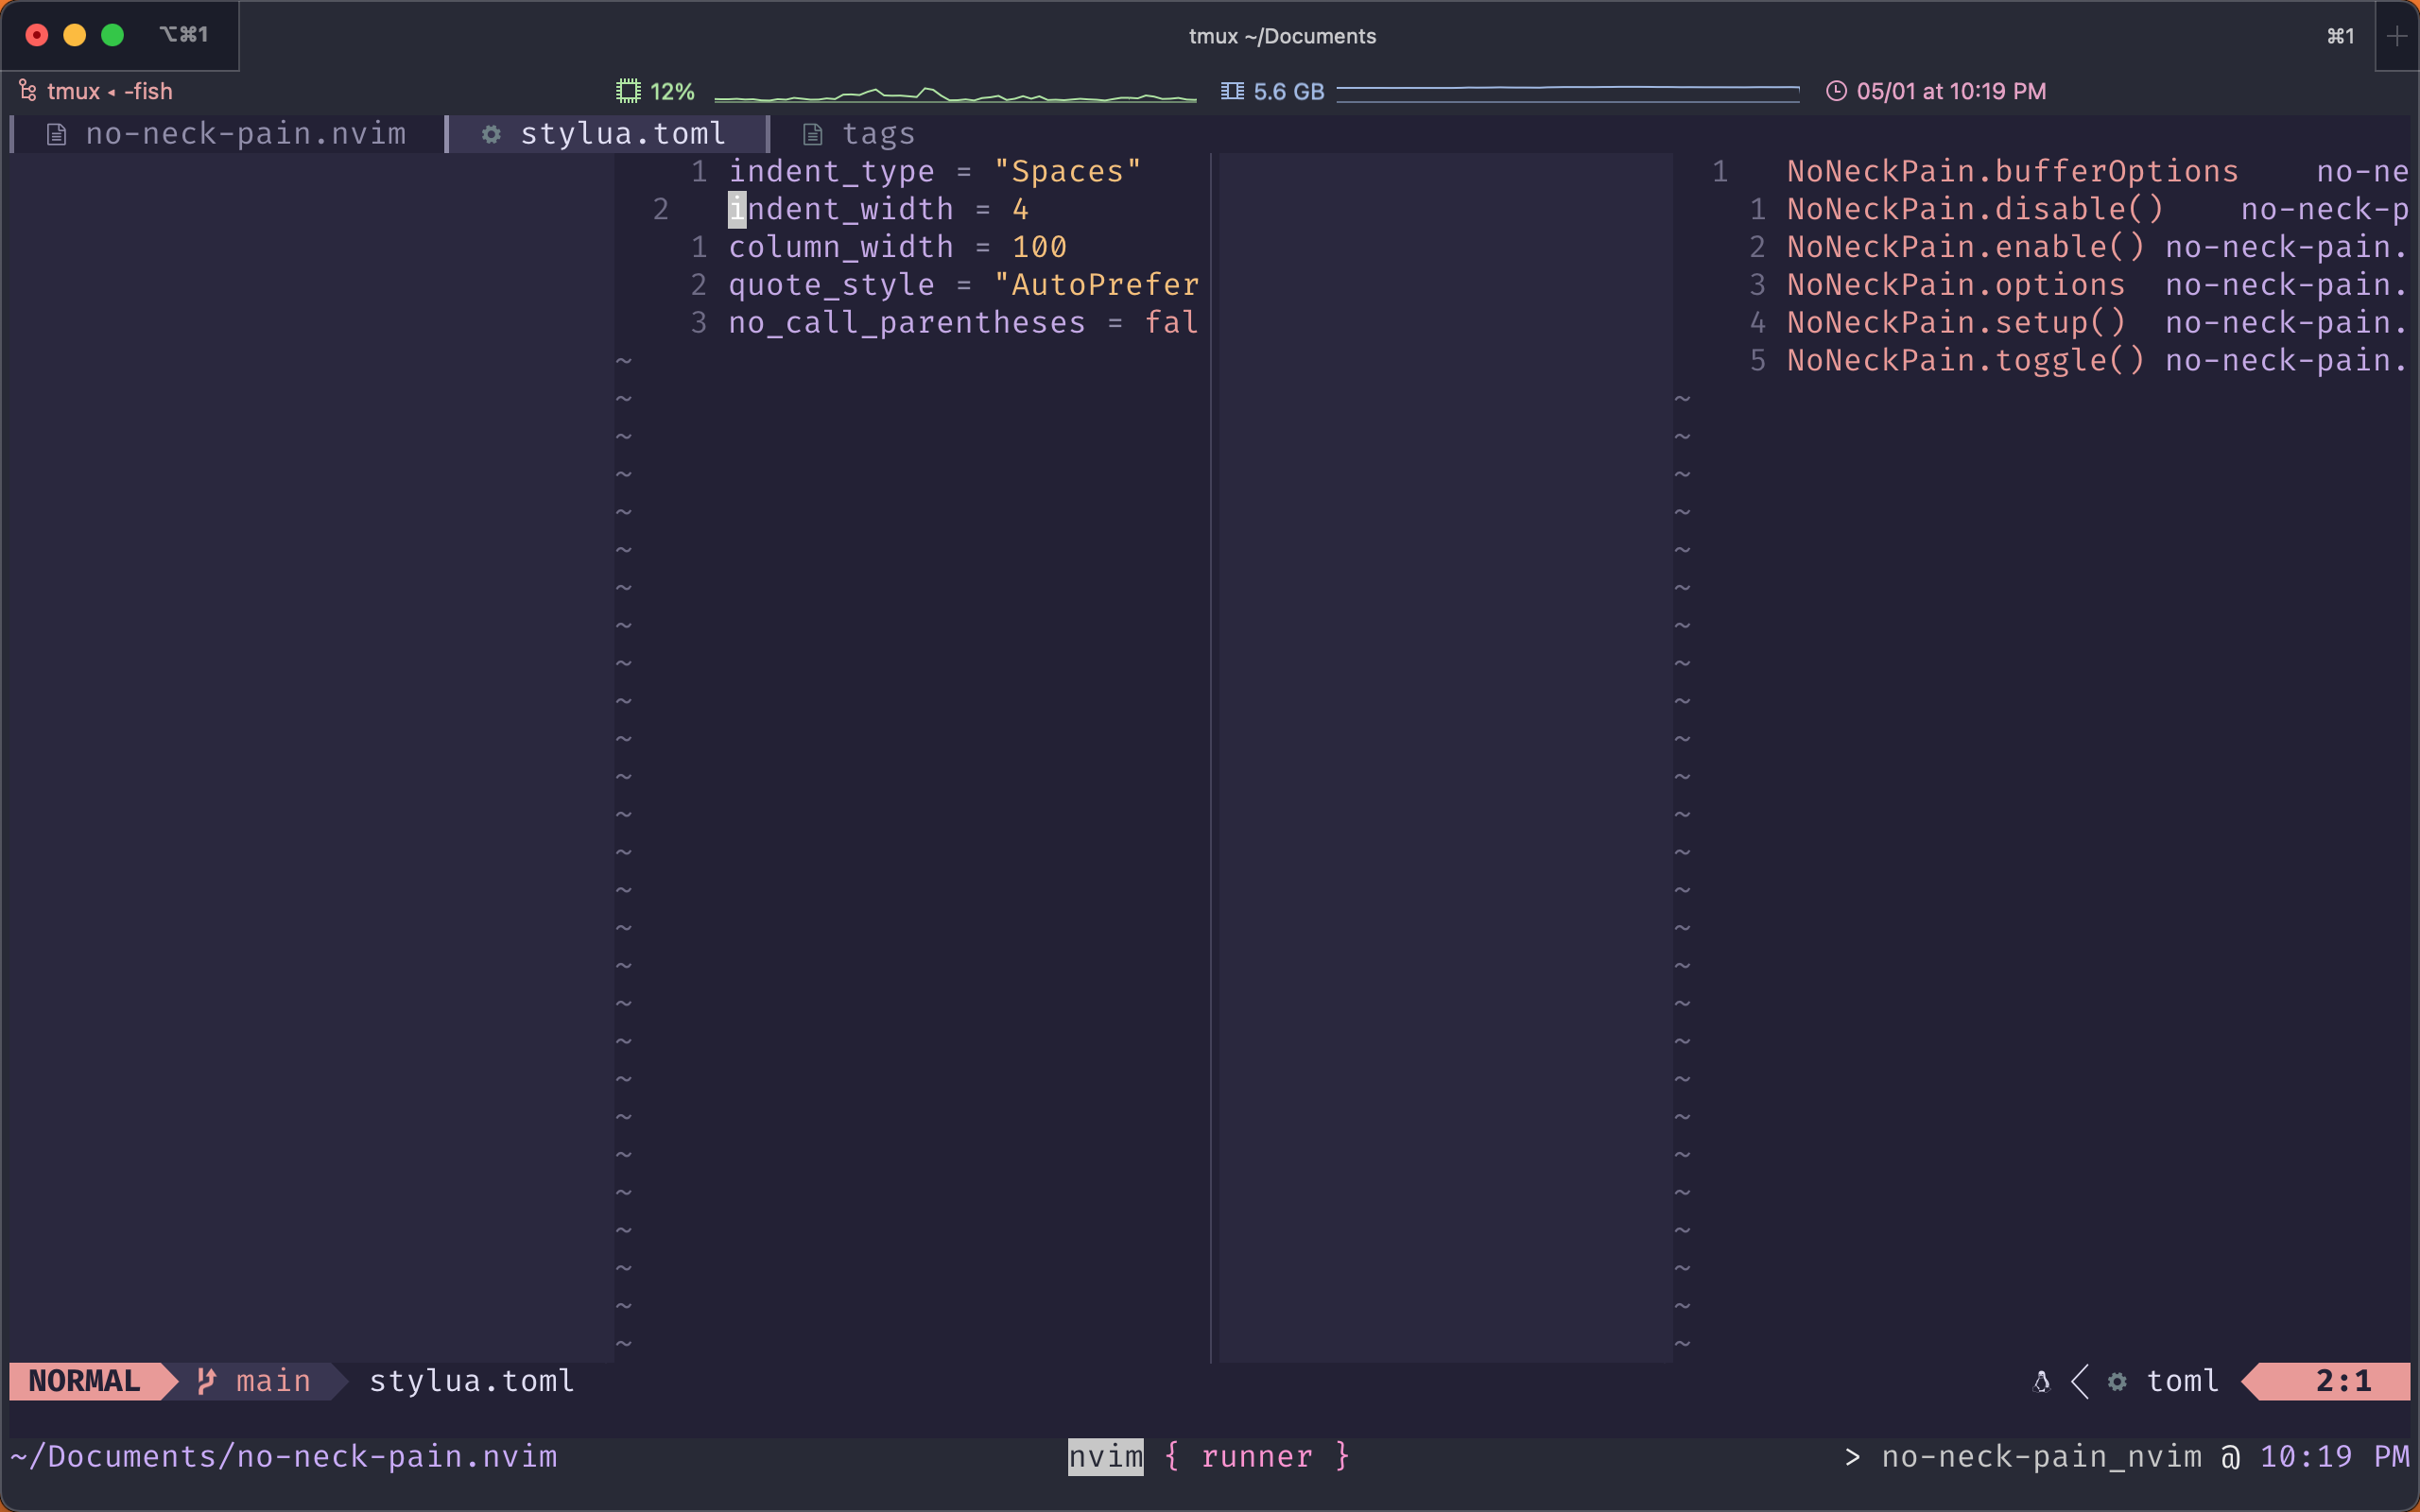Click the Linux penguin icon in the statusline
This screenshot has height=1512, width=2420.
click(x=2041, y=1381)
